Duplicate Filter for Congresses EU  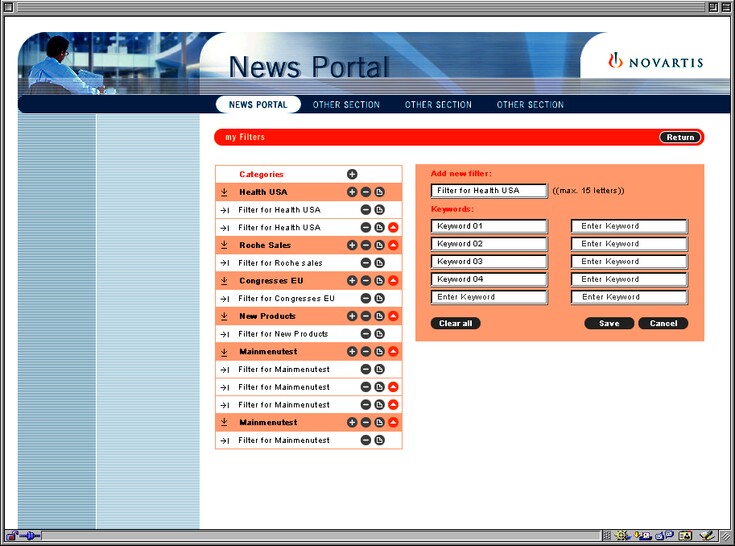pos(379,299)
